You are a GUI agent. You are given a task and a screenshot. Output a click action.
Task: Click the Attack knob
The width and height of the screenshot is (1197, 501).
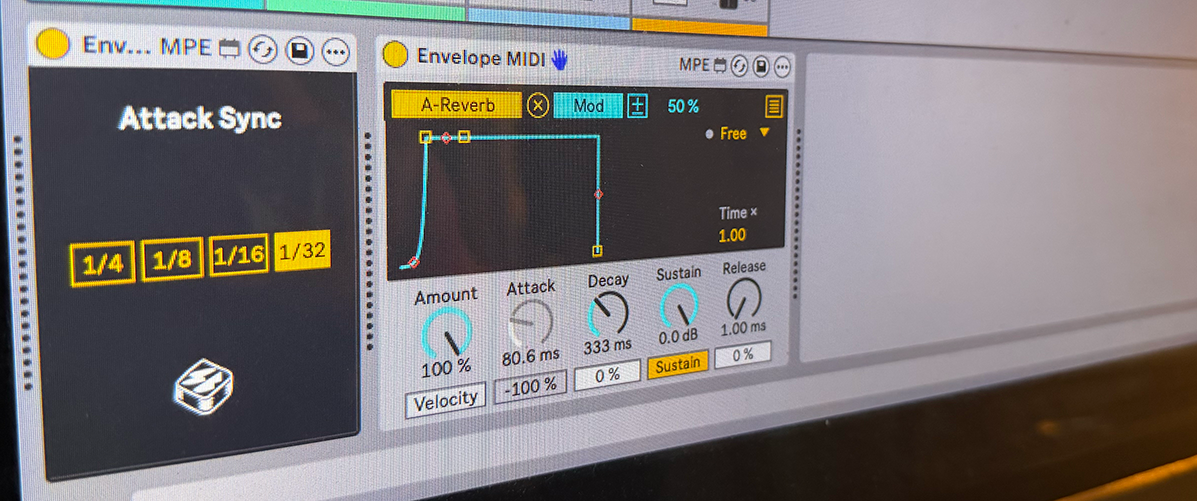pos(531,322)
